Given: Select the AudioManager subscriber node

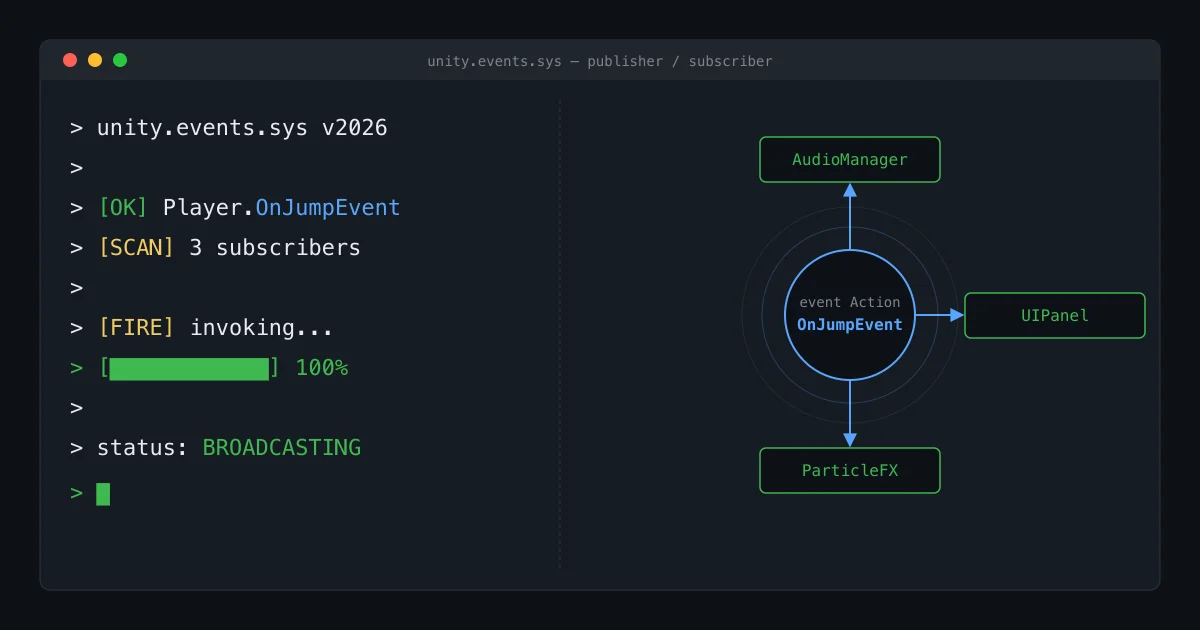Looking at the screenshot, I should pyautogui.click(x=850, y=160).
